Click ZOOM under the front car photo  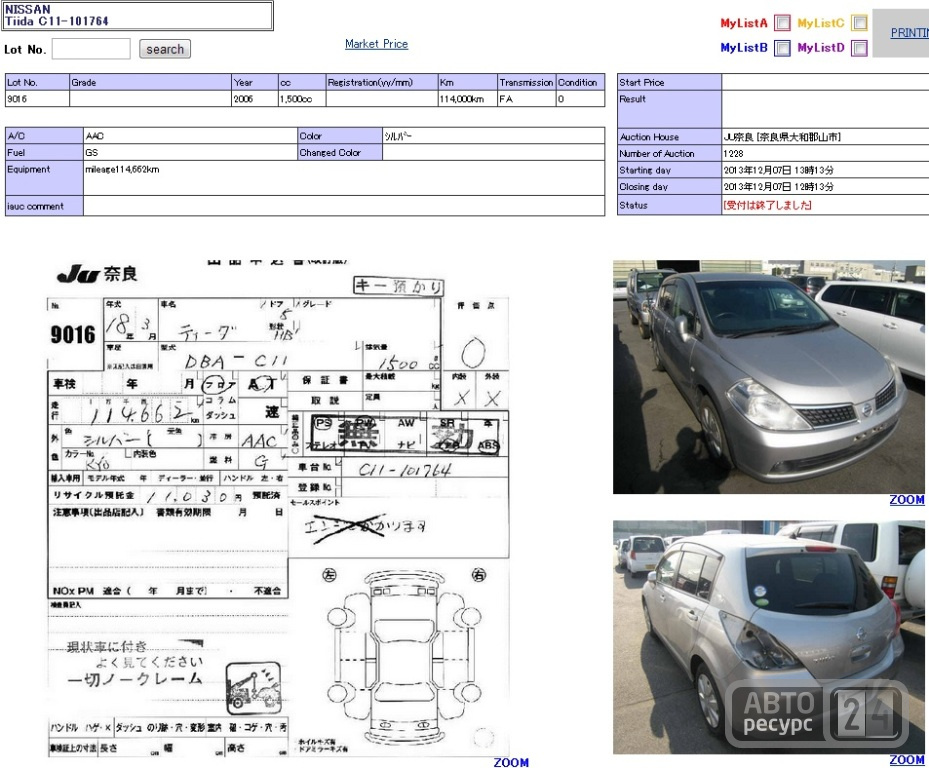pyautogui.click(x=906, y=500)
